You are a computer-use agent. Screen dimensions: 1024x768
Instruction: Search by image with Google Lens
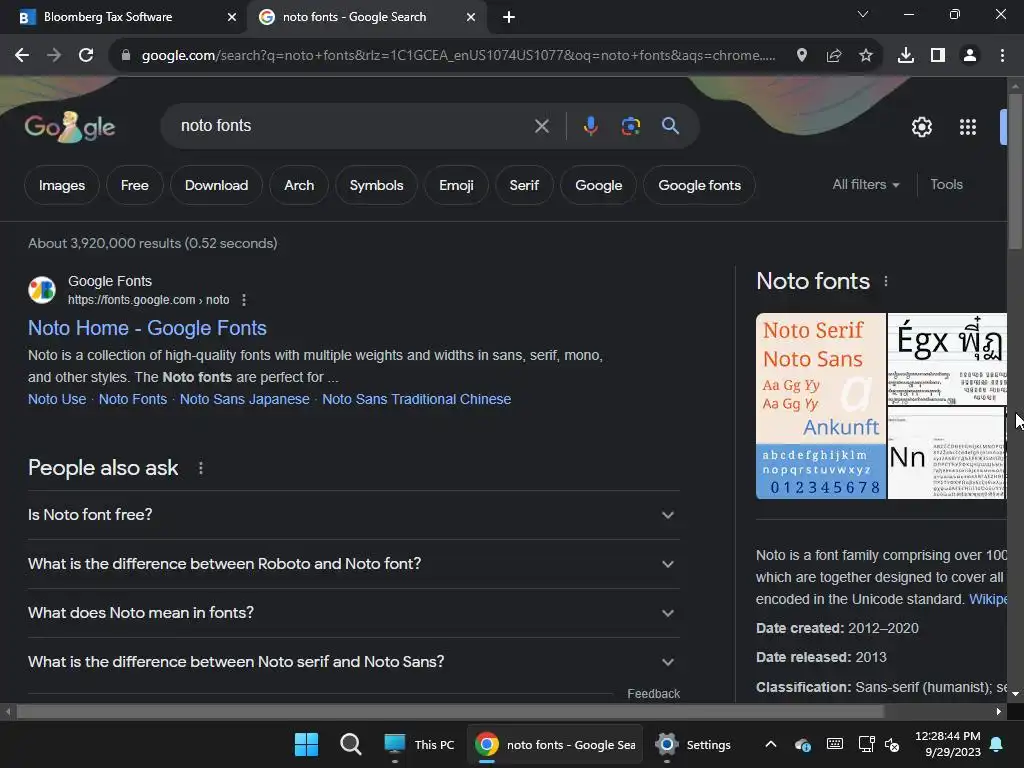click(x=630, y=126)
